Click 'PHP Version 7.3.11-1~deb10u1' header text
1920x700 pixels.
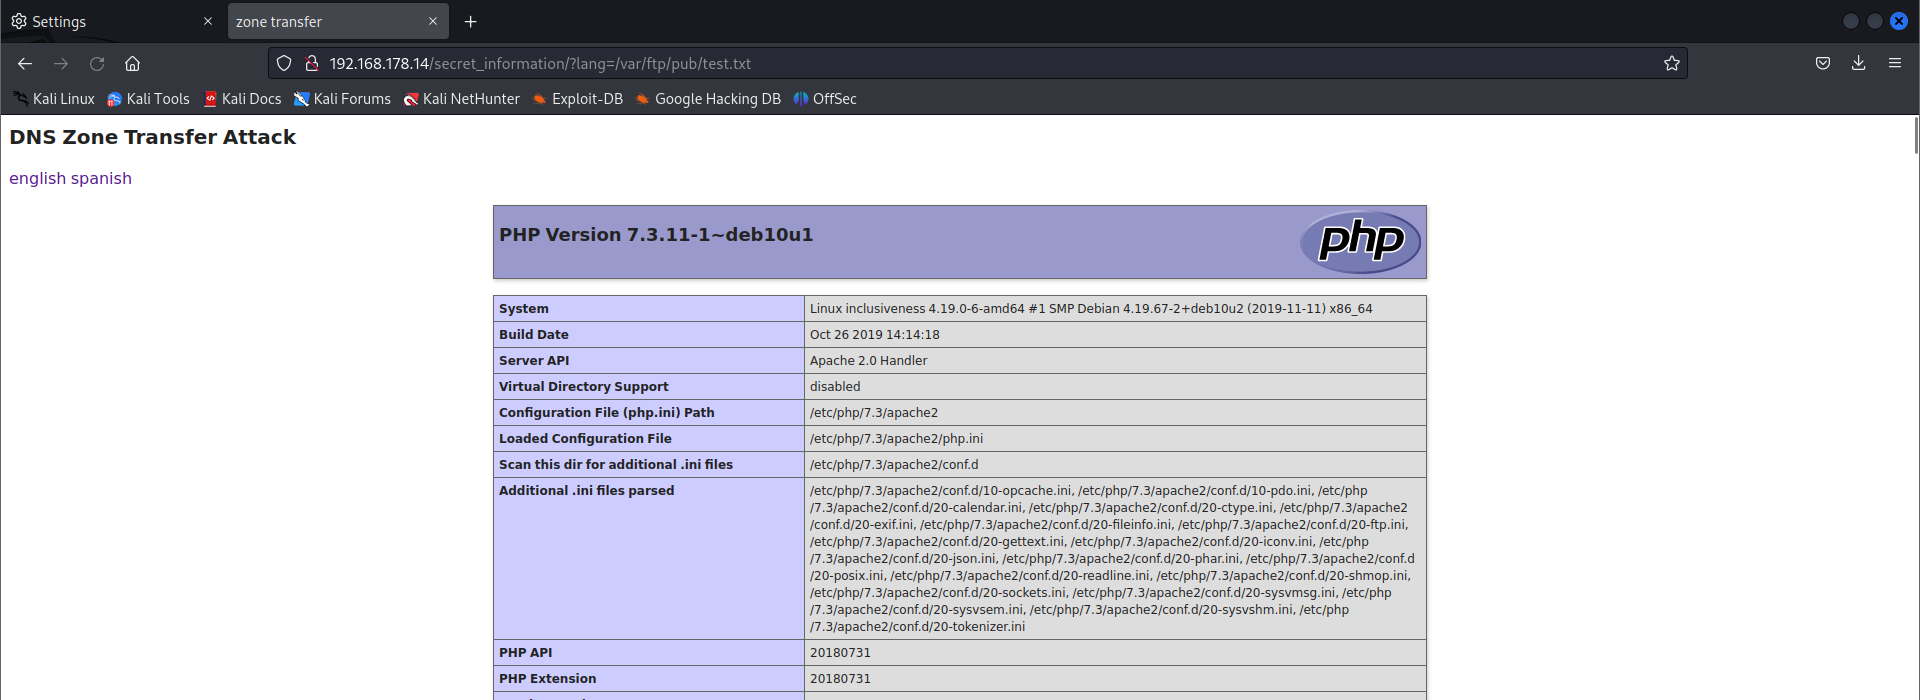click(x=656, y=234)
